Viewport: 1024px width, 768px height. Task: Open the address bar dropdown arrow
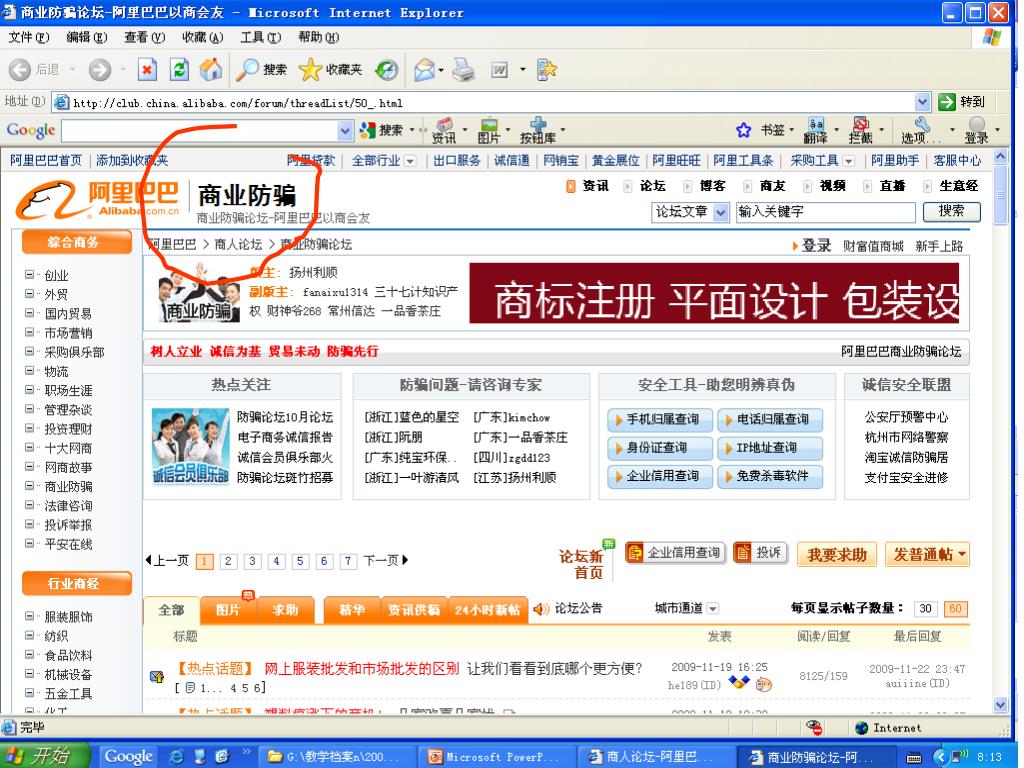922,102
